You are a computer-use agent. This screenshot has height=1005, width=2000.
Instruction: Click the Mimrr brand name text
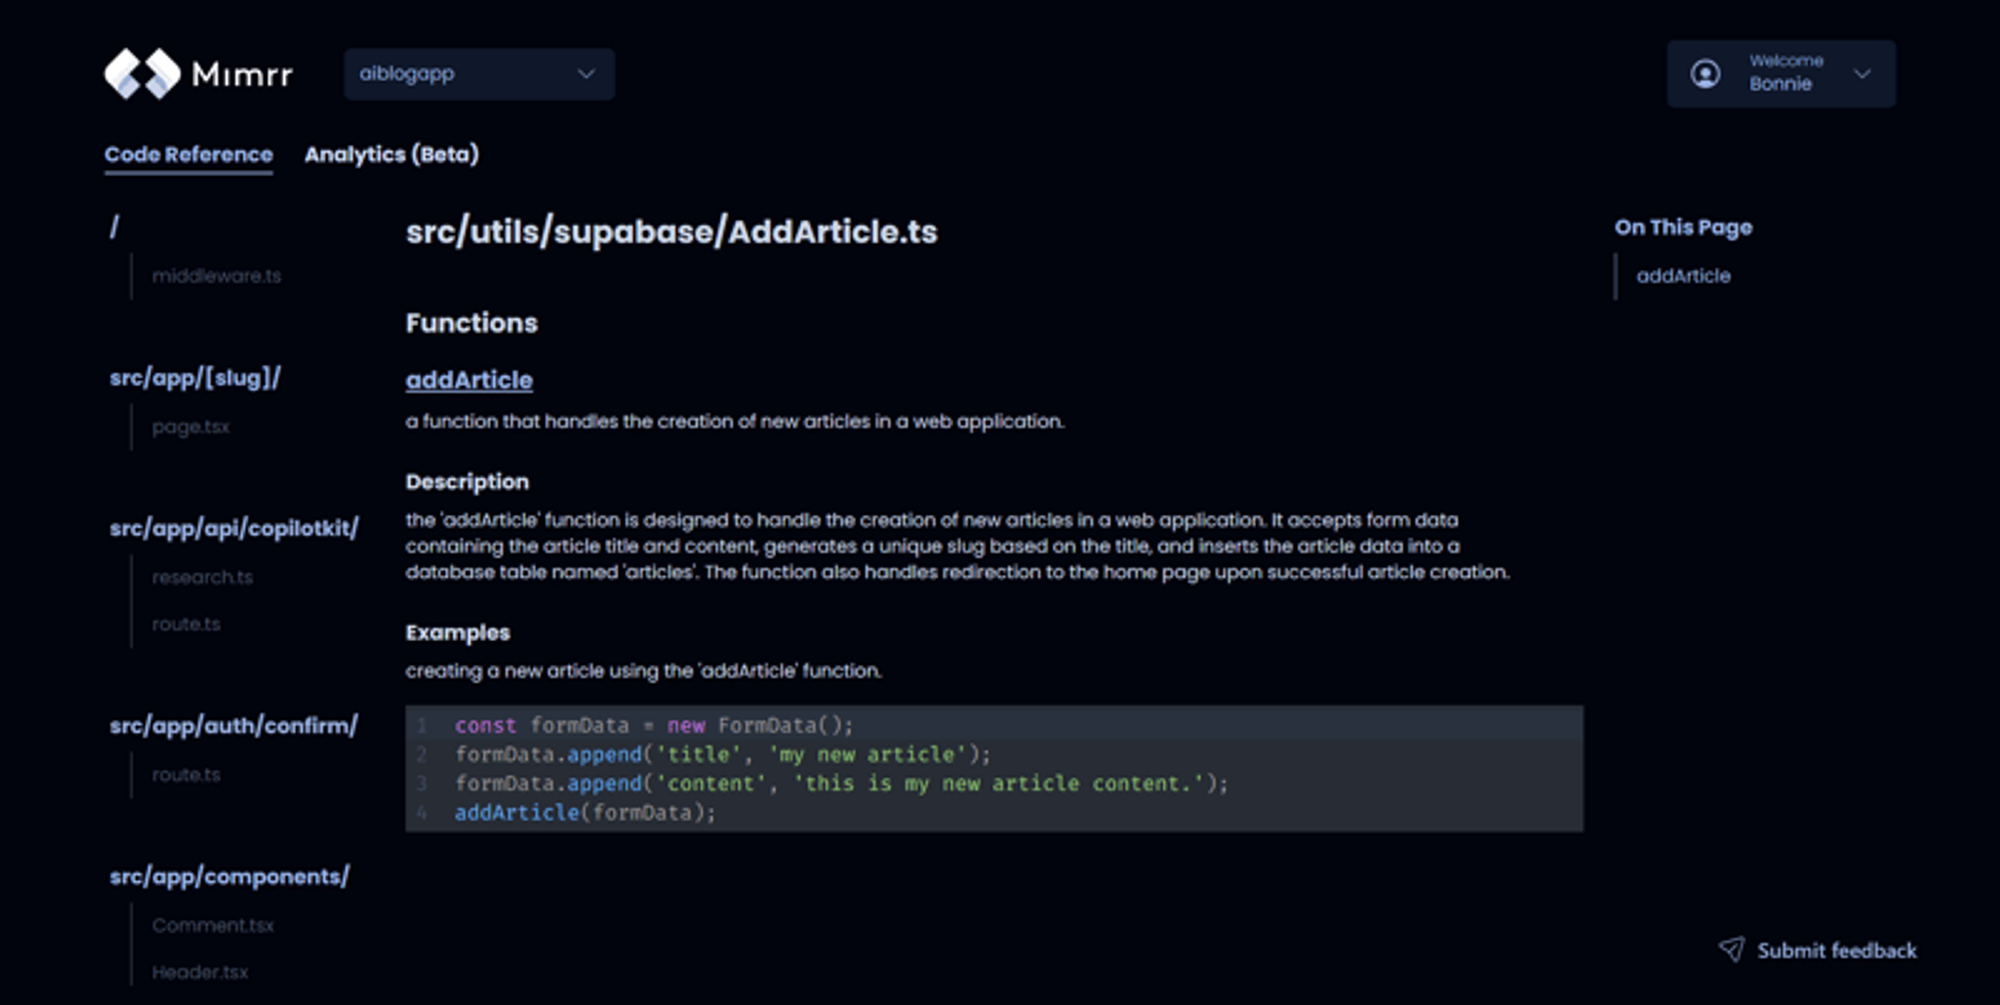[242, 74]
